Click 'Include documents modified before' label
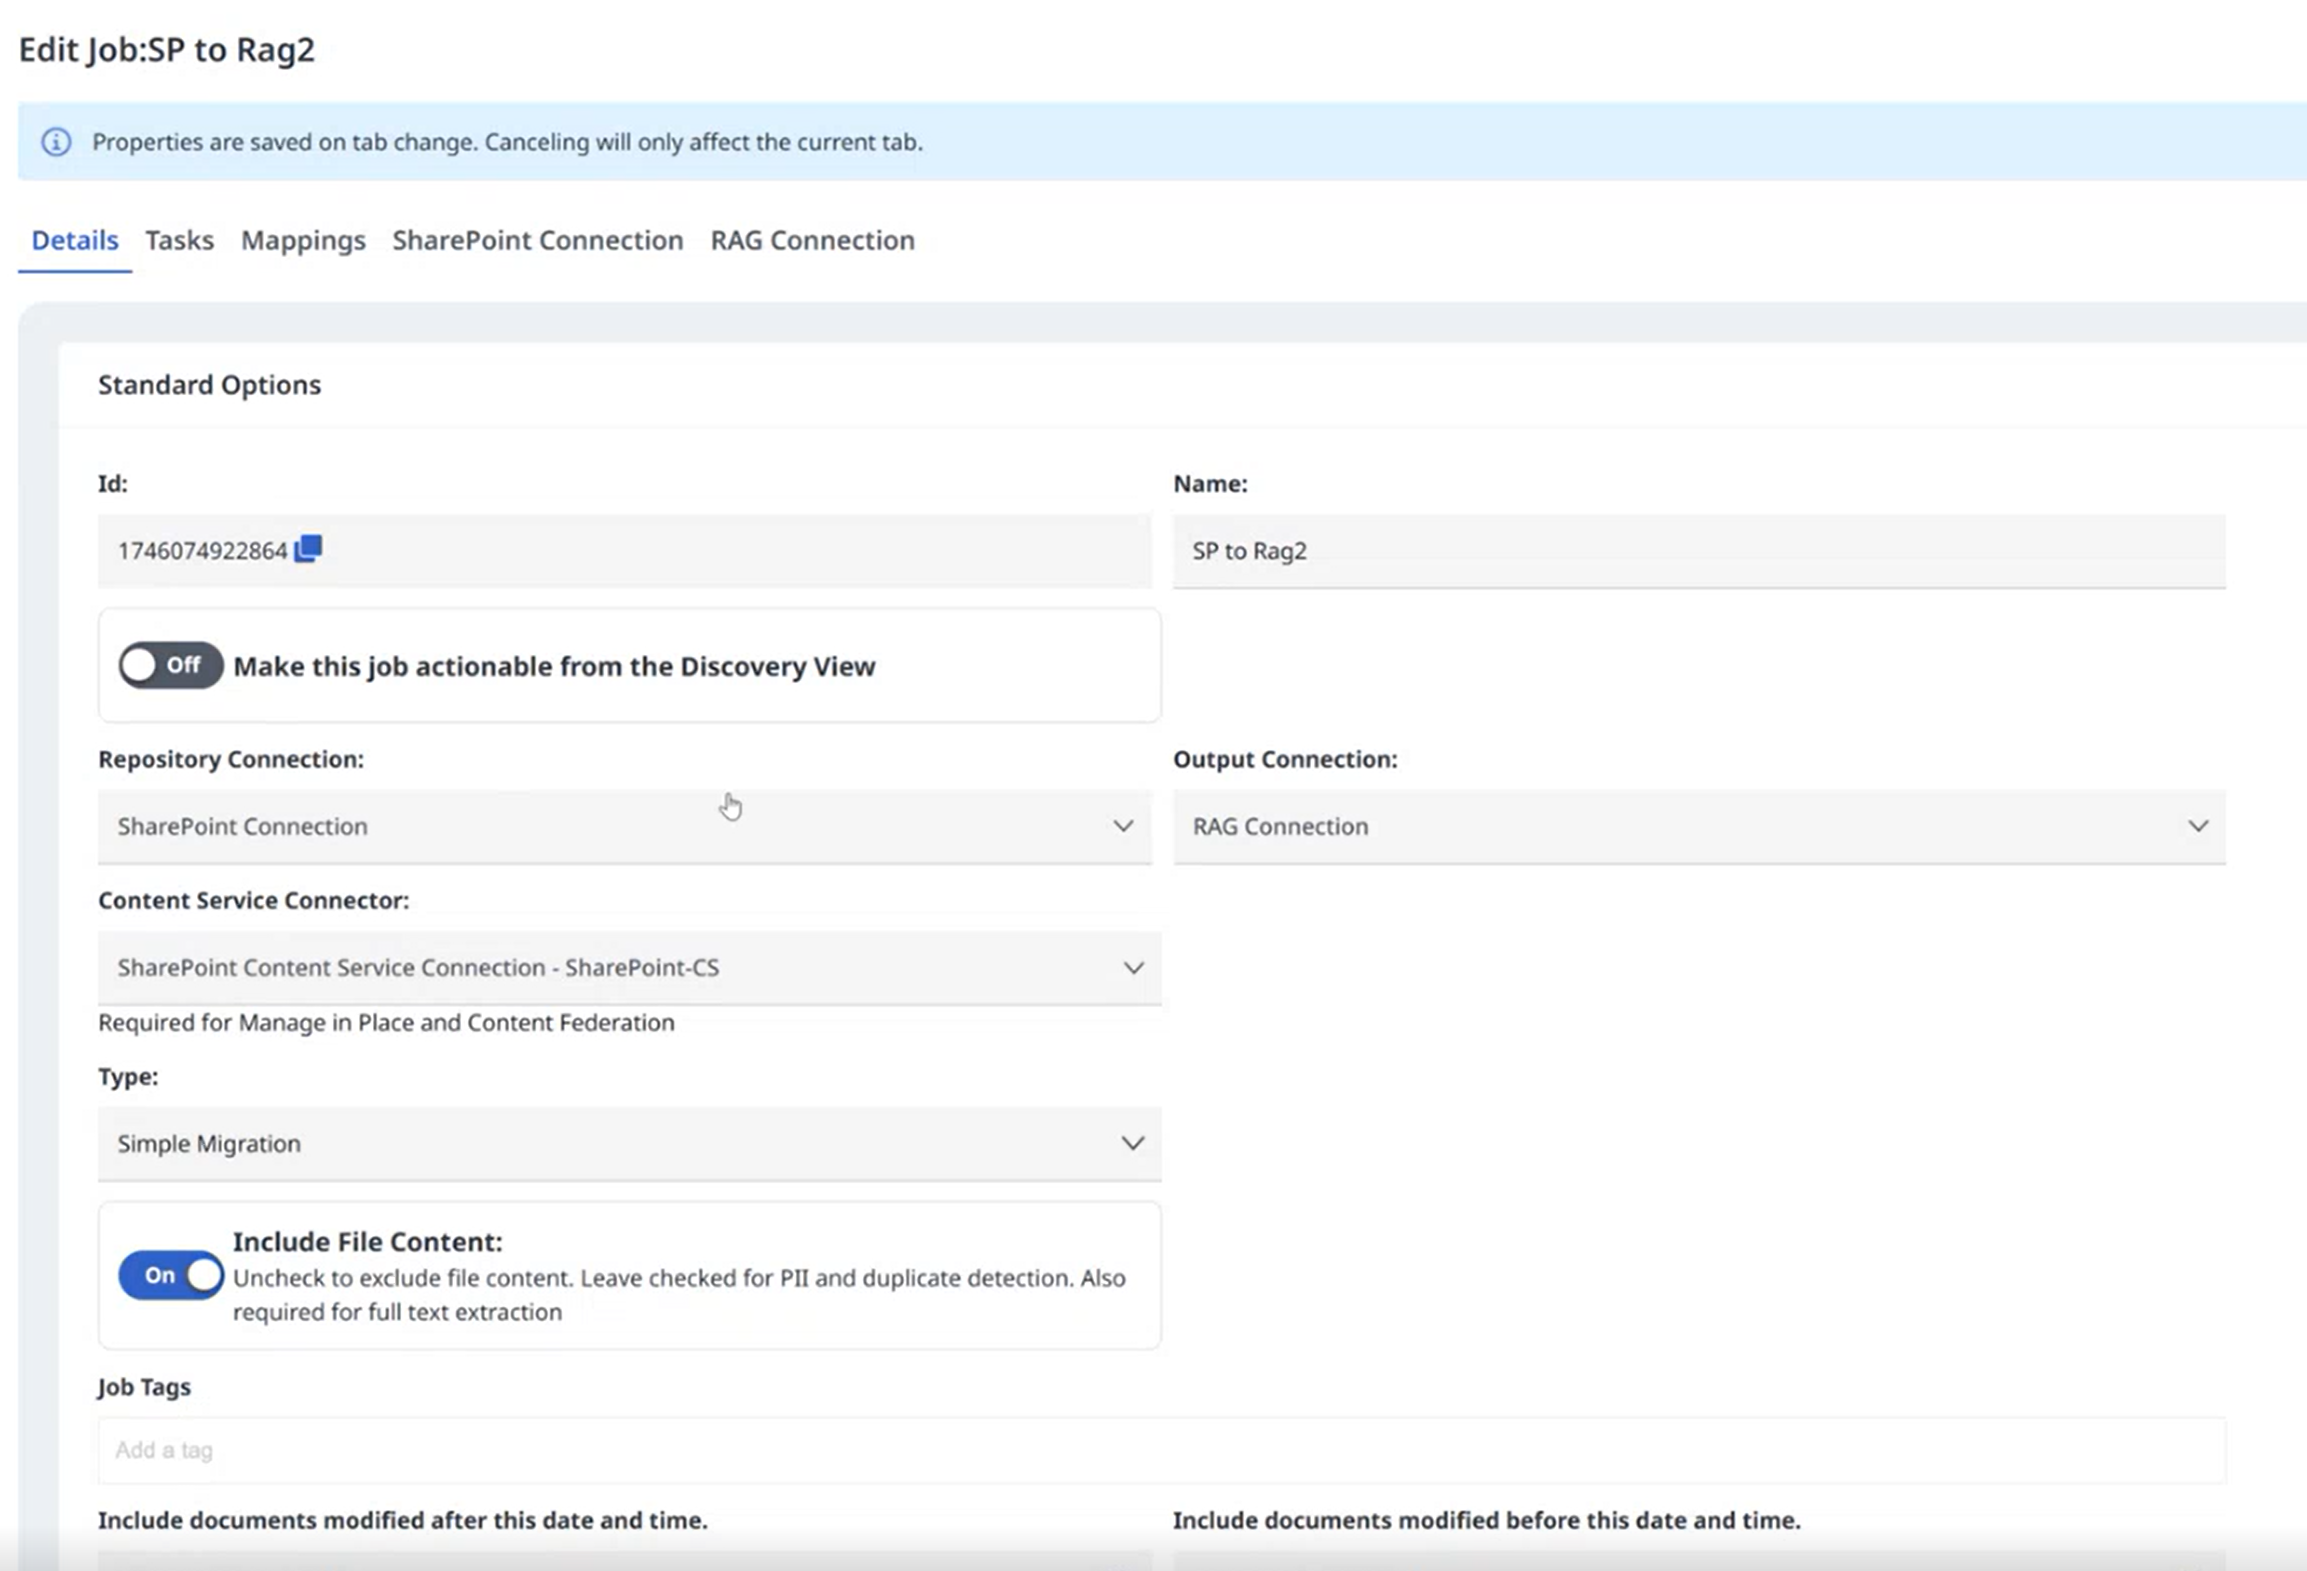Screen dimensions: 2307x1571 (x=1487, y=1520)
